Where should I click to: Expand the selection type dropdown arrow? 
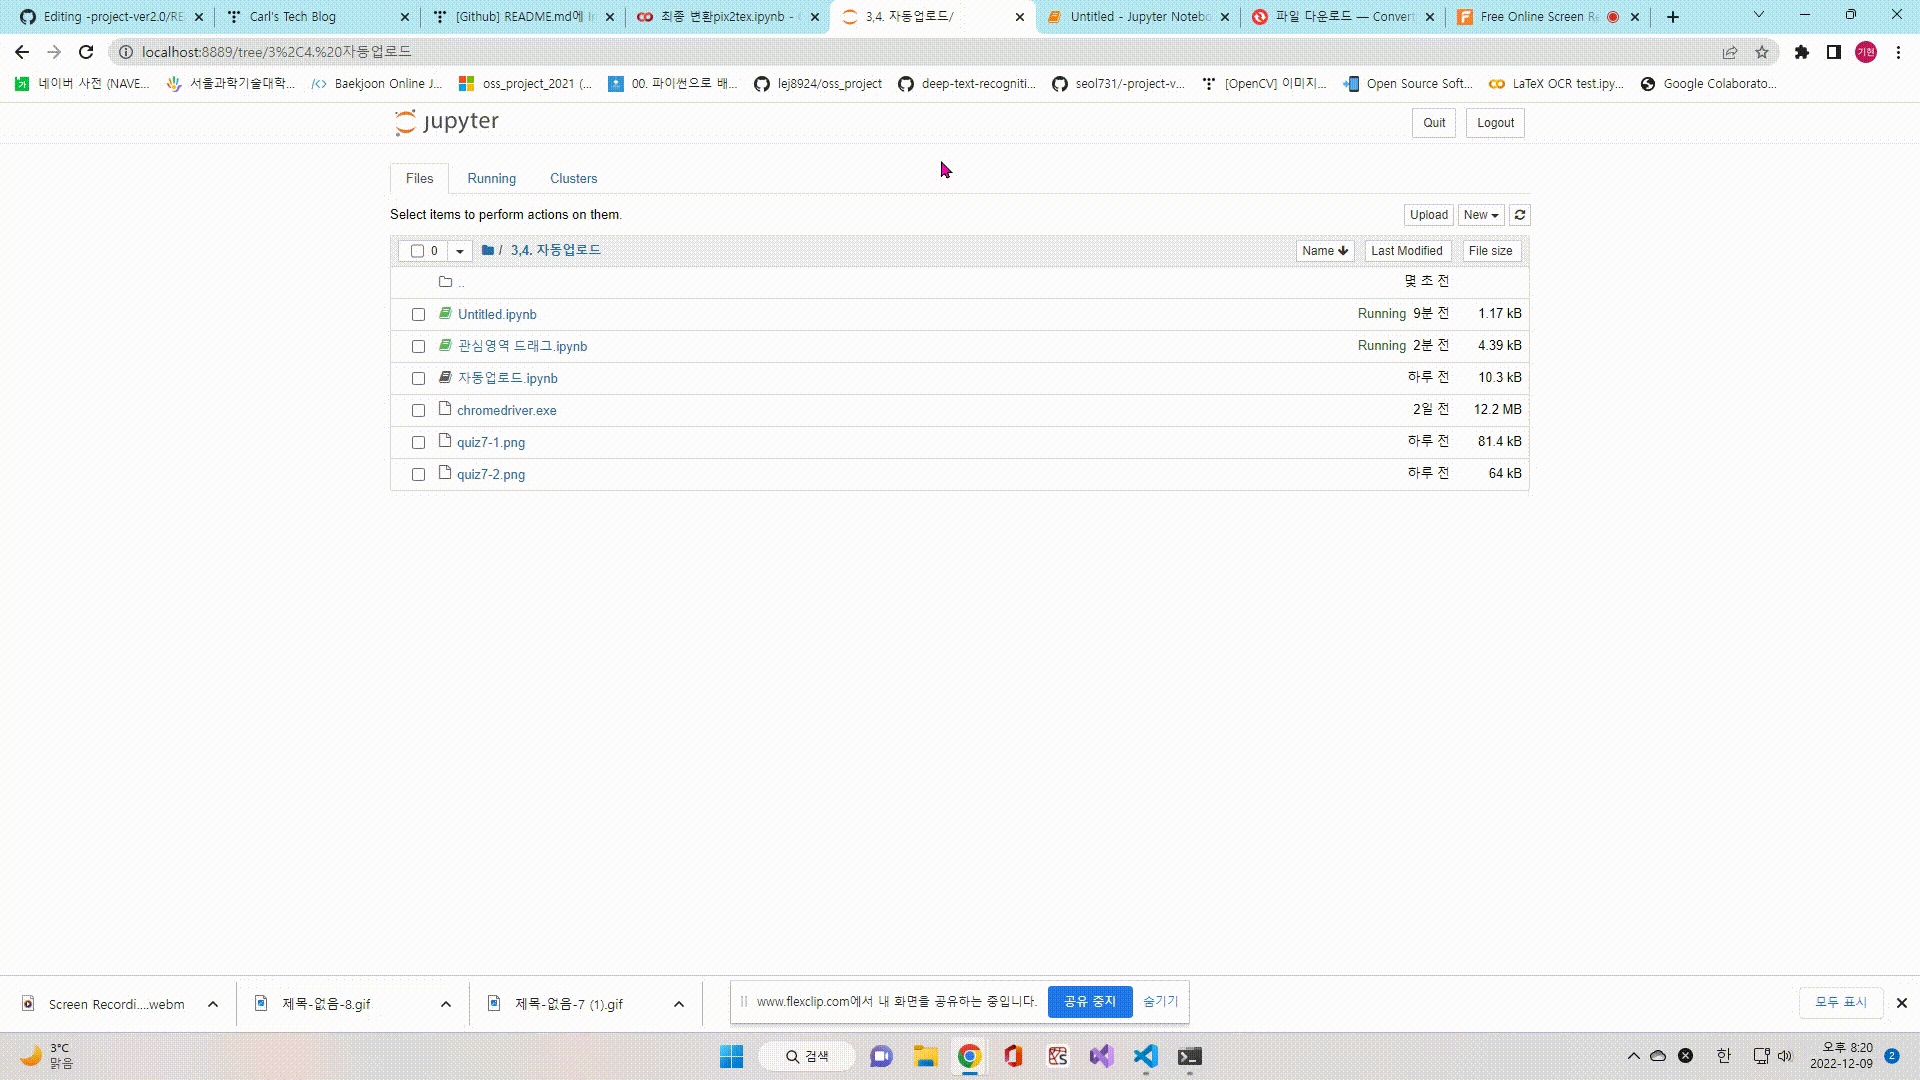click(x=460, y=251)
